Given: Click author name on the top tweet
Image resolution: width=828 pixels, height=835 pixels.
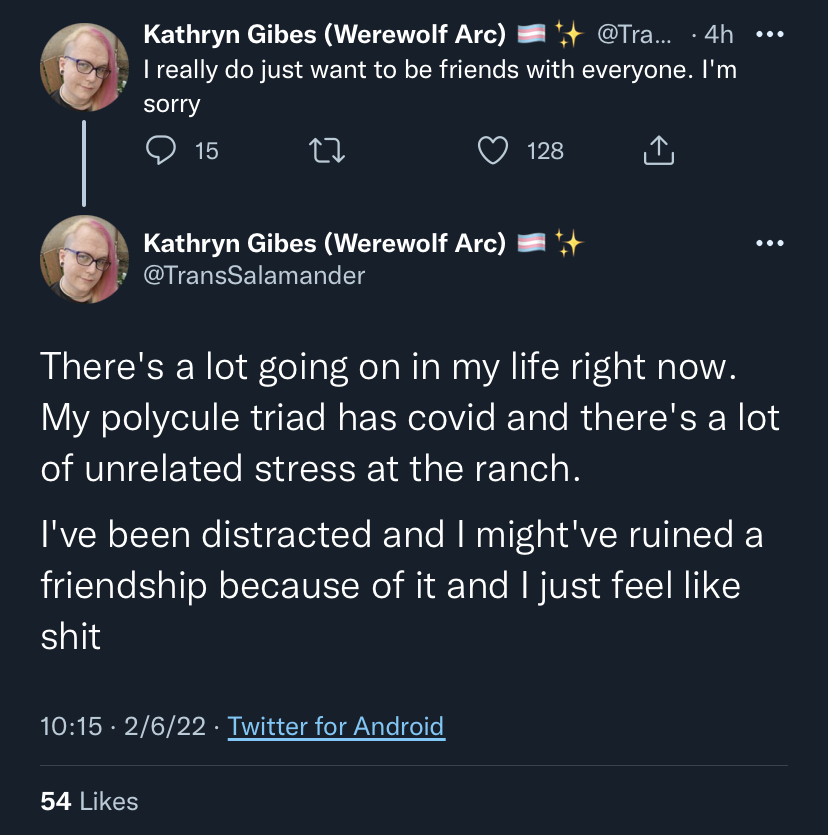Looking at the screenshot, I should pyautogui.click(x=324, y=35).
